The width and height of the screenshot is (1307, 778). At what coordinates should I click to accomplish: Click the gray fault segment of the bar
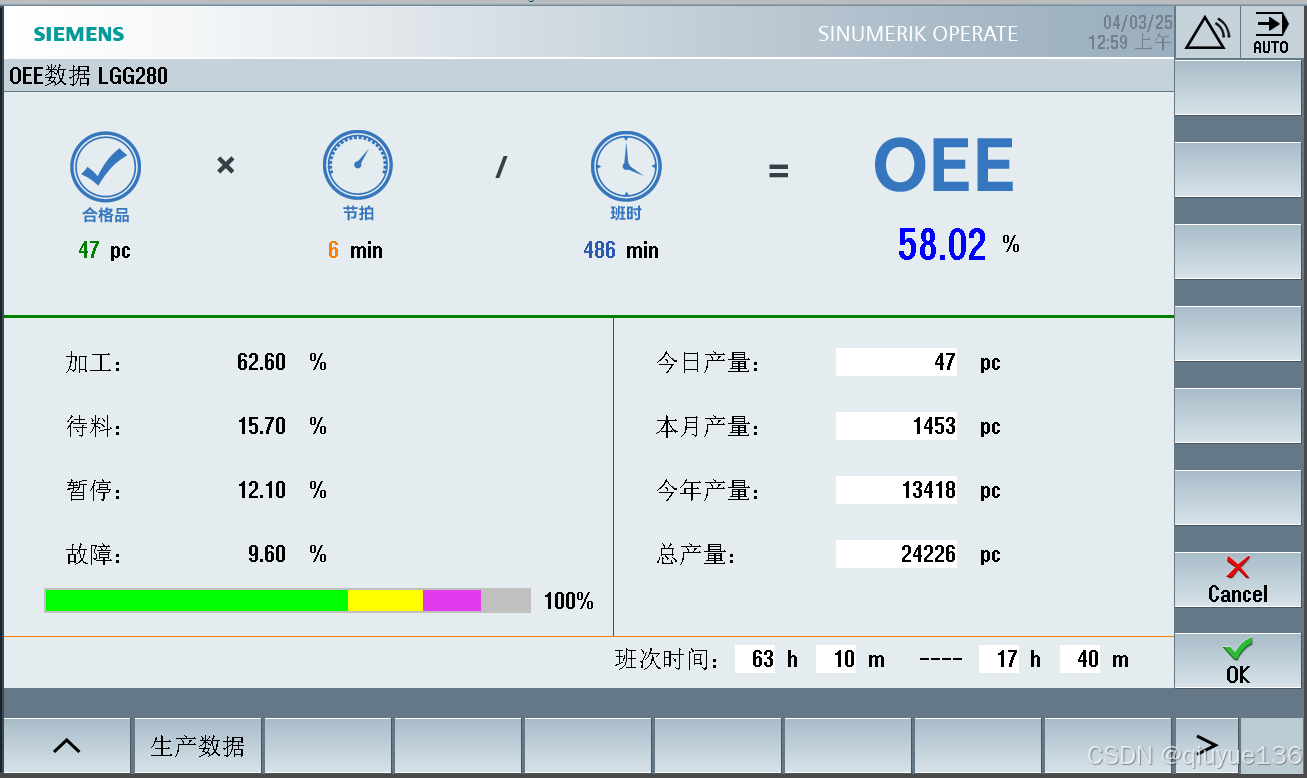click(x=506, y=600)
